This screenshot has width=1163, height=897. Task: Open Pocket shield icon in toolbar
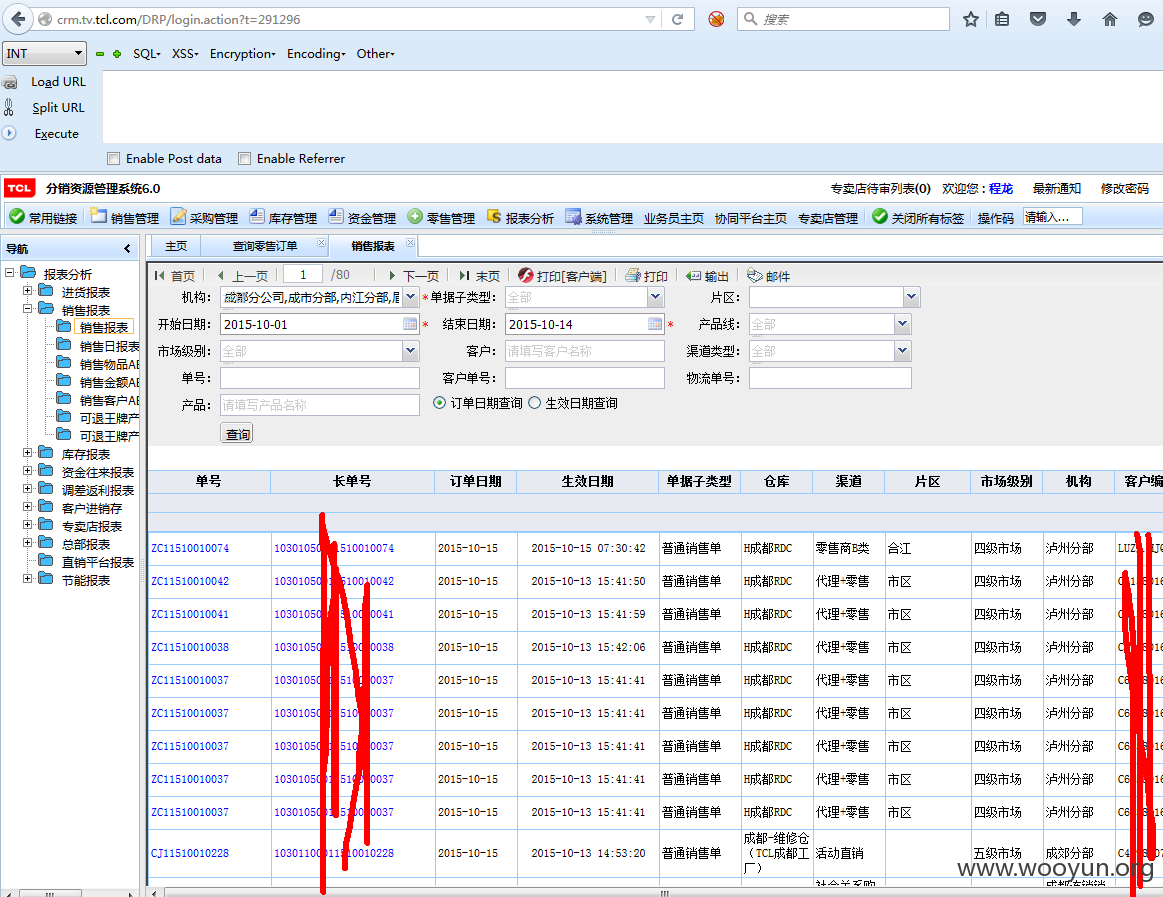tap(1038, 19)
